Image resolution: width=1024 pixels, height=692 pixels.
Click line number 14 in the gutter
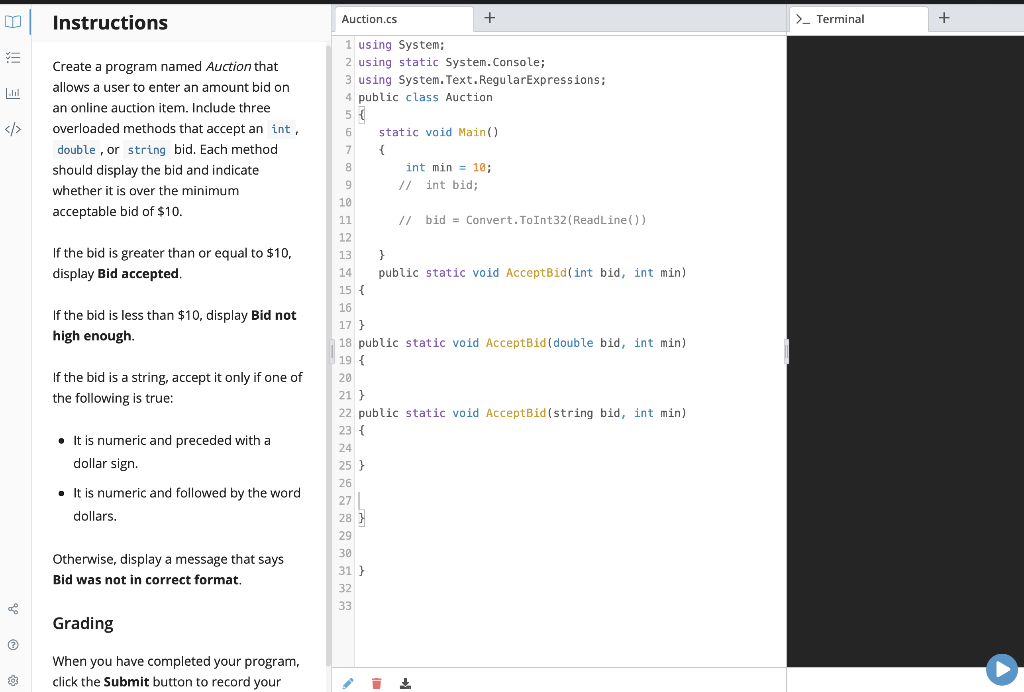tap(345, 272)
